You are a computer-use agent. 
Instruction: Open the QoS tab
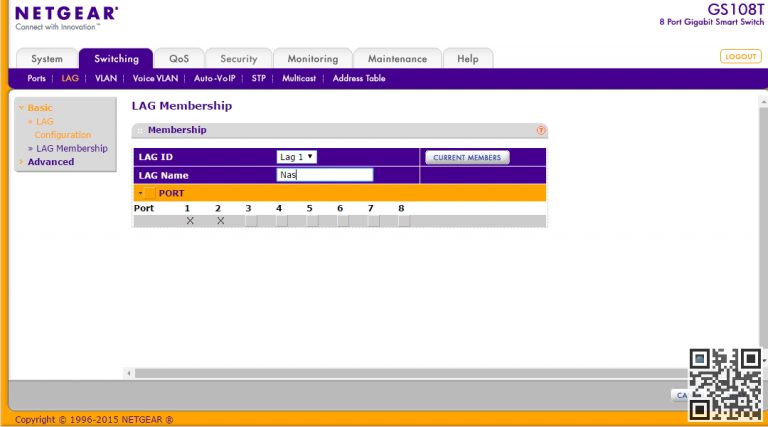point(179,59)
